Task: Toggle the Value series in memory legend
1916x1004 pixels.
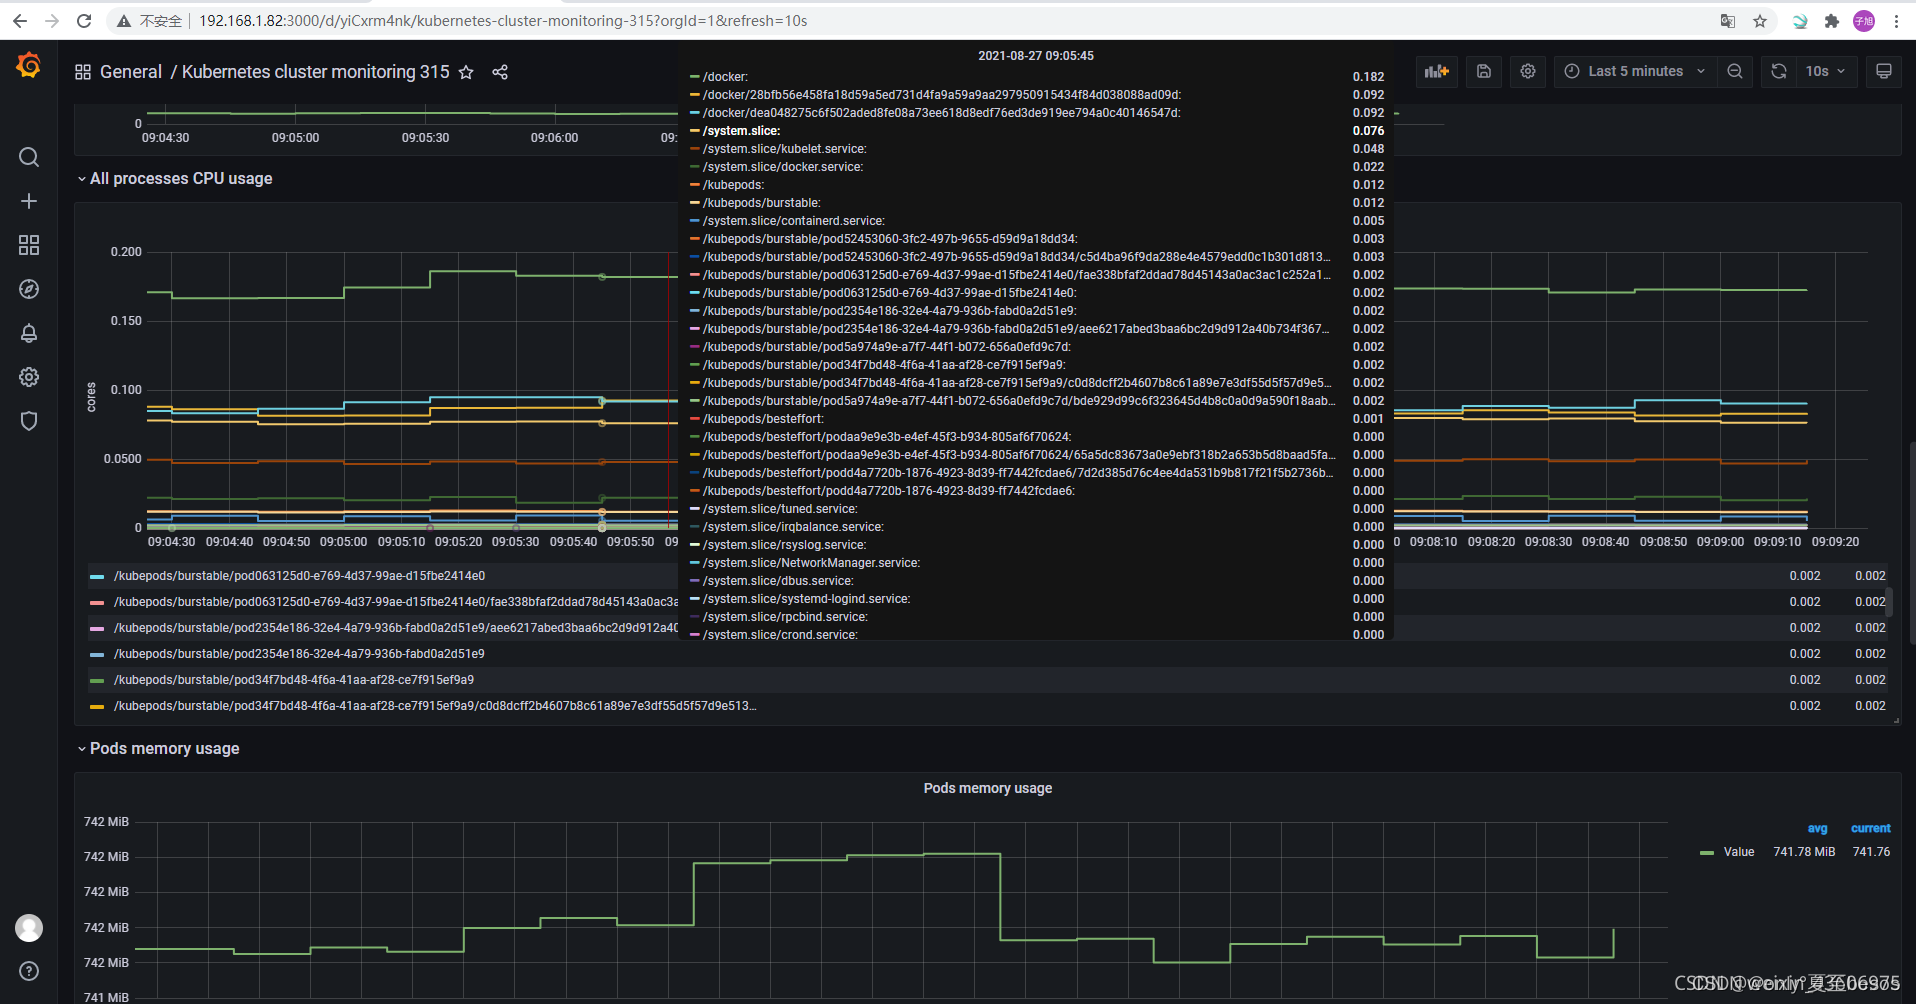Action: point(1739,852)
